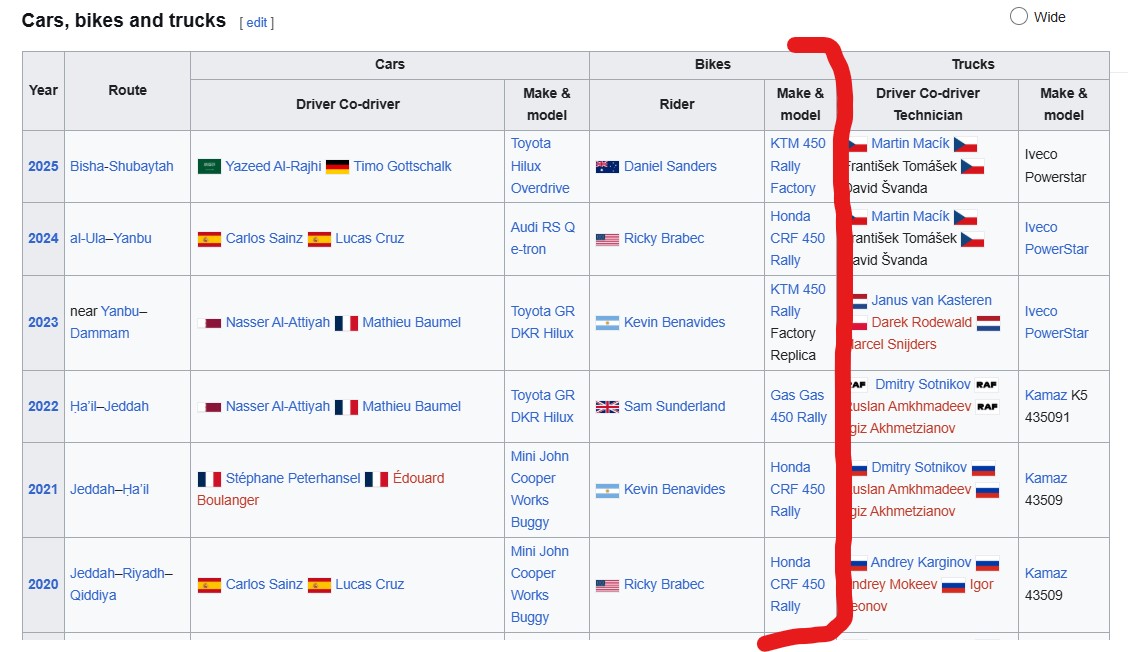Viewport: 1128px width, 652px height.
Task: Select the Wide radio button
Action: (1019, 16)
